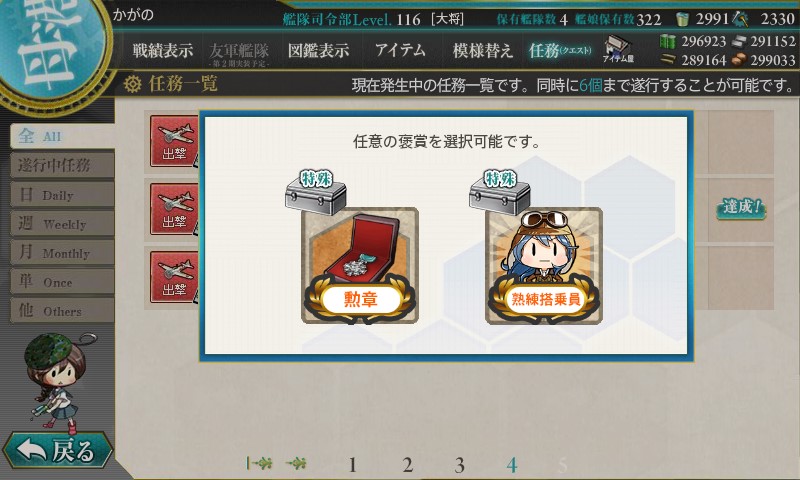Filter quests by 週 Weekly

[x=62, y=223]
